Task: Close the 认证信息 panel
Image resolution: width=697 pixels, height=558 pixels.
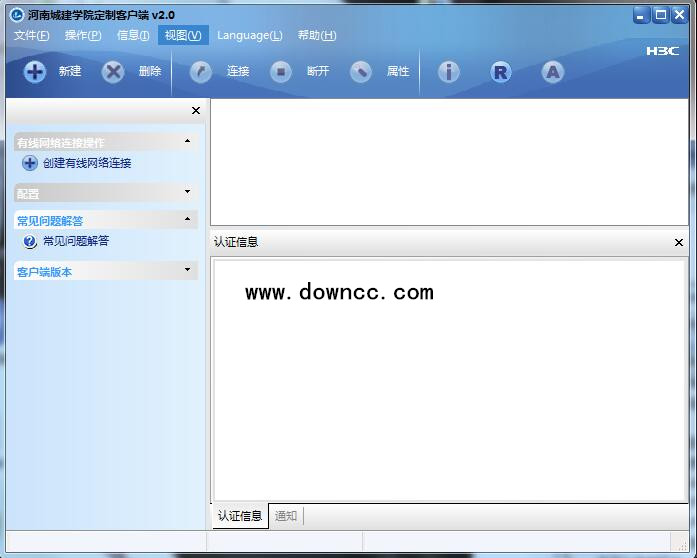Action: pyautogui.click(x=679, y=242)
